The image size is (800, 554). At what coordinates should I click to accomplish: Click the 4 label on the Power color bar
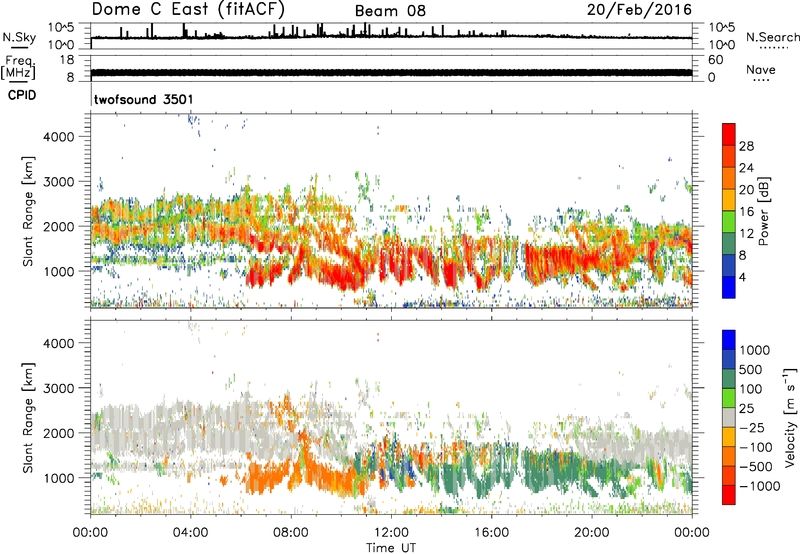tap(743, 278)
